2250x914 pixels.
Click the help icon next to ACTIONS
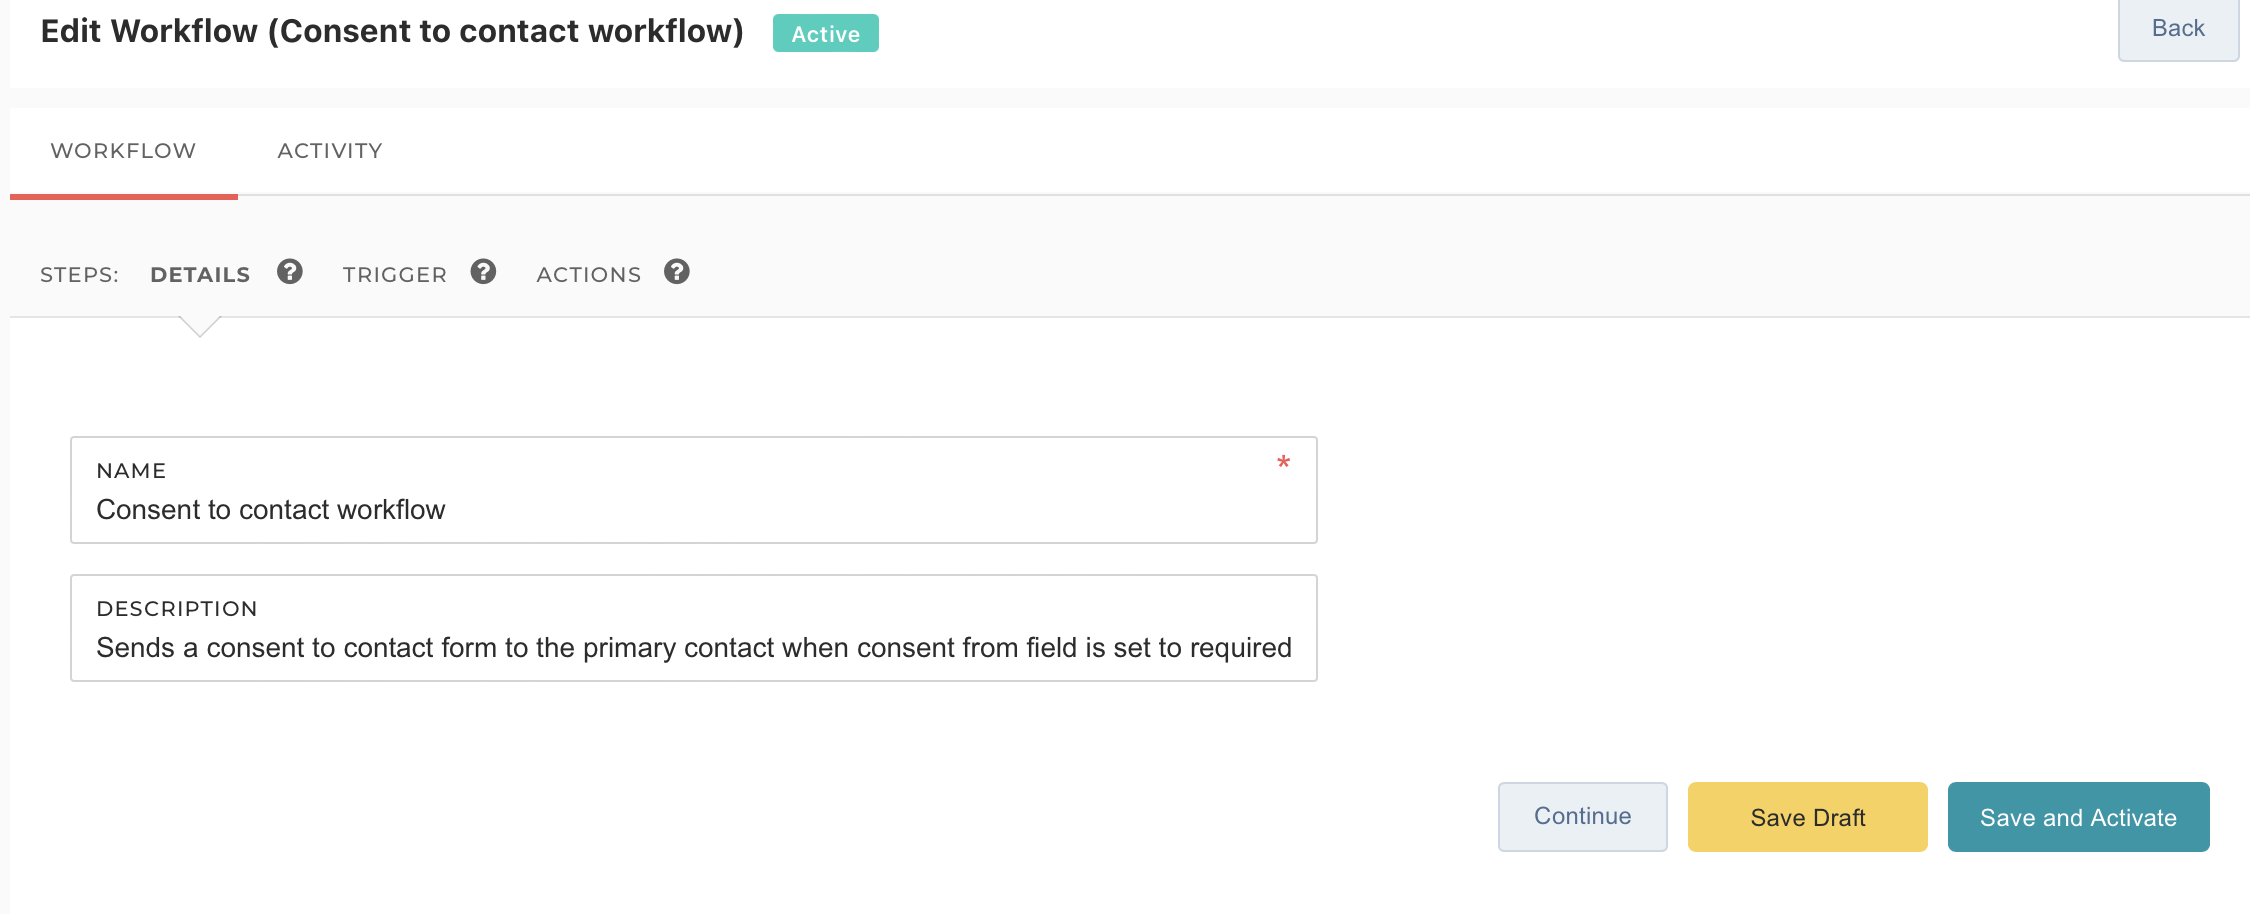click(677, 272)
